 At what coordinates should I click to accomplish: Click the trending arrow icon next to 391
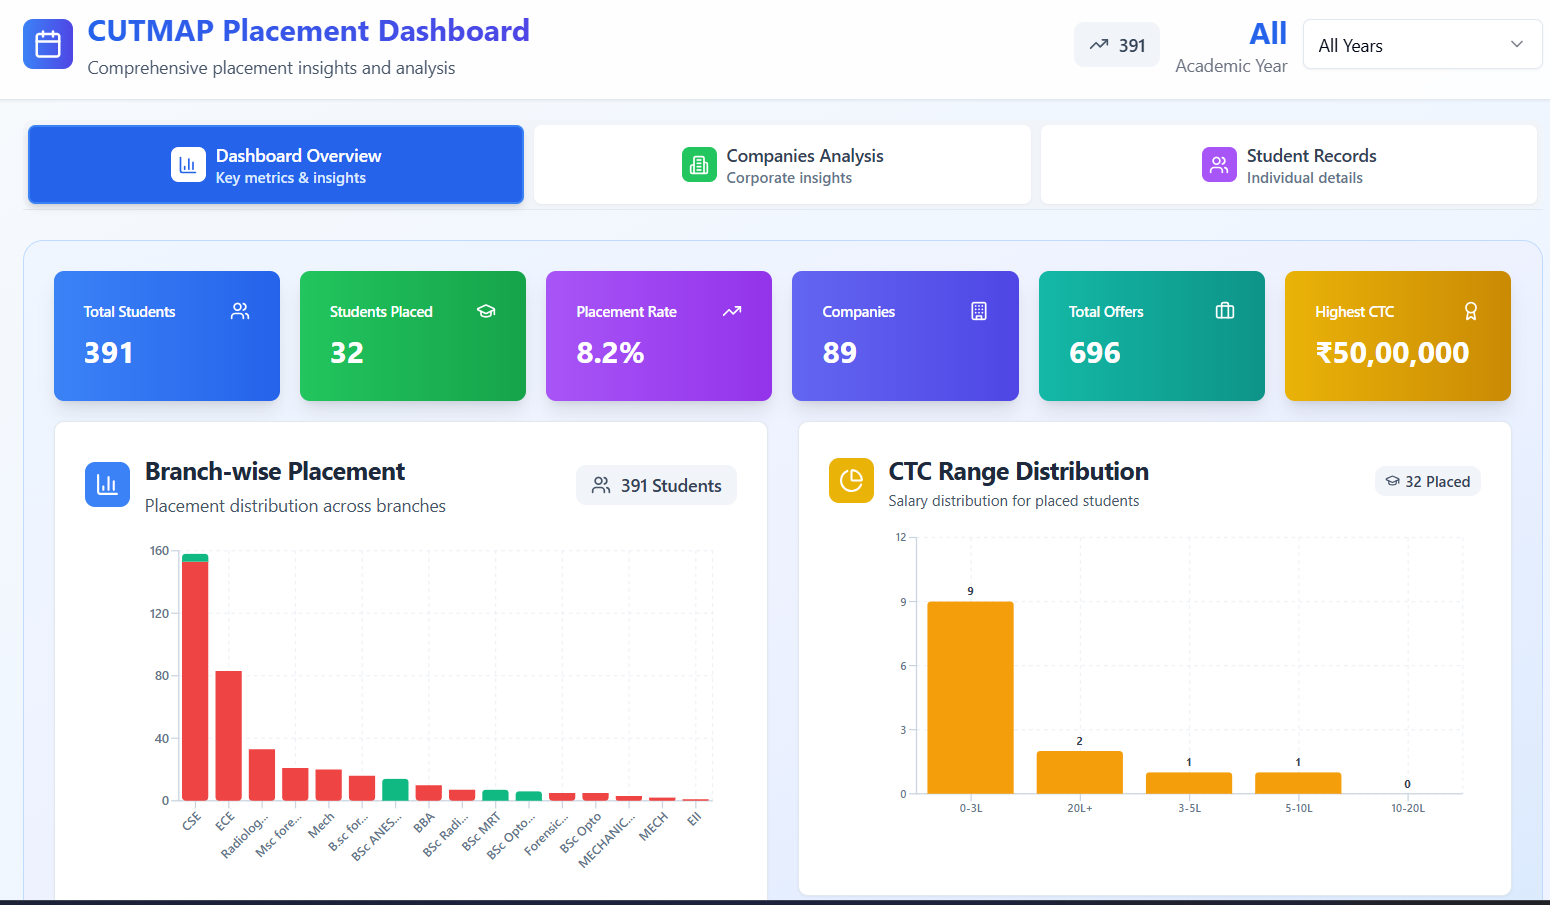coord(1099,45)
